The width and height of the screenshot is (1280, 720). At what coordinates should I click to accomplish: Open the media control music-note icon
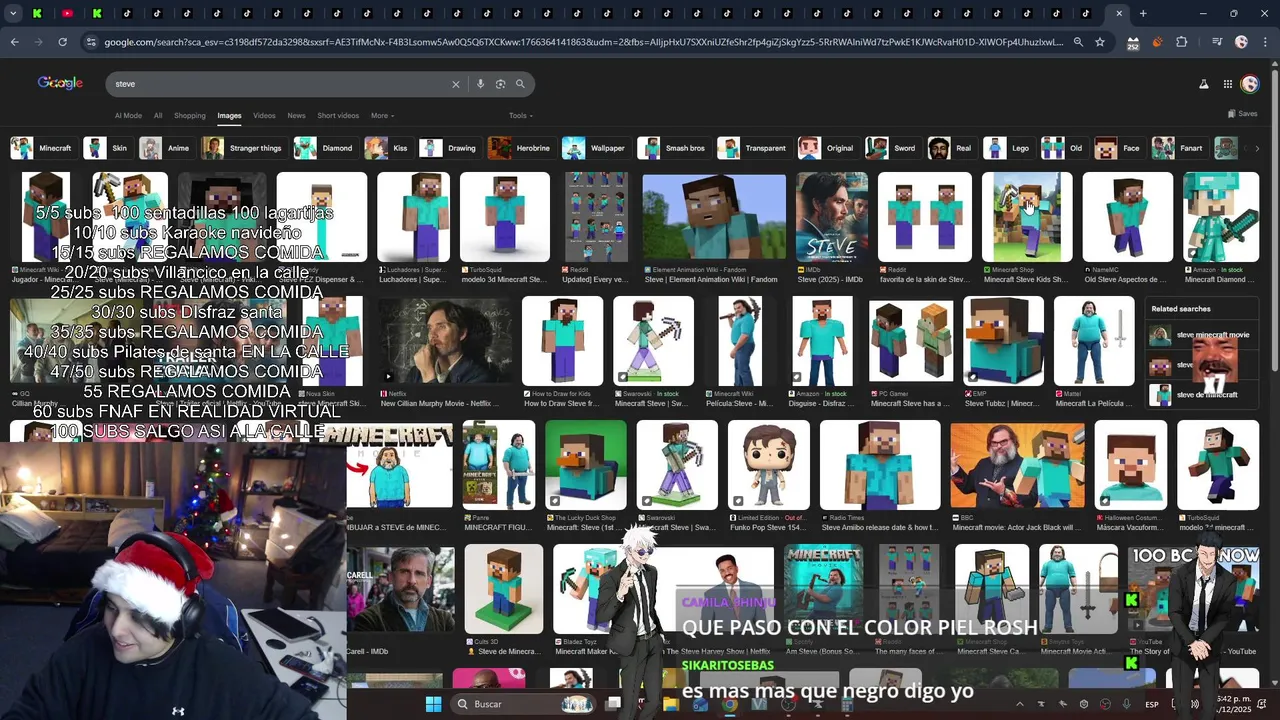(x=1216, y=42)
